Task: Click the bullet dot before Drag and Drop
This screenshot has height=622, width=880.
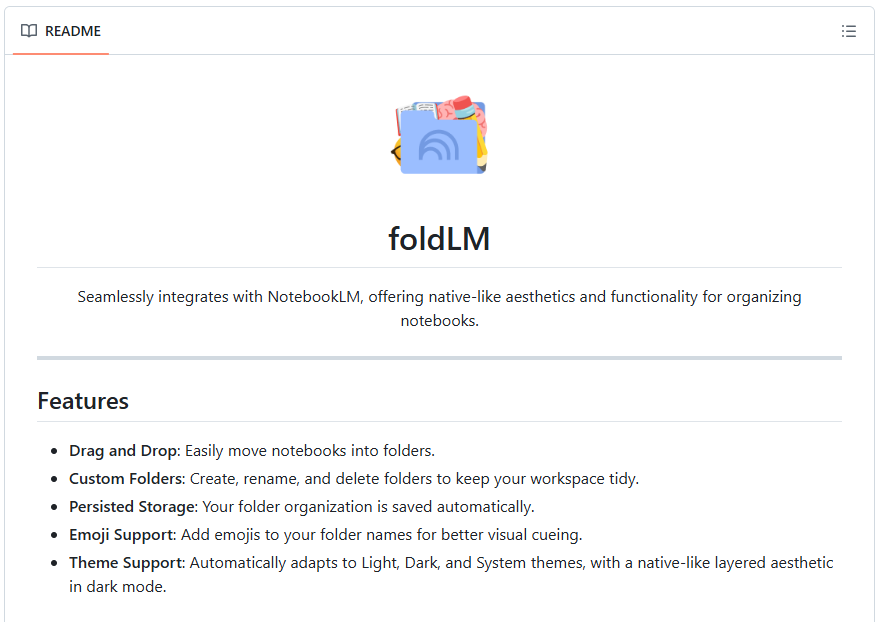Action: pos(54,451)
